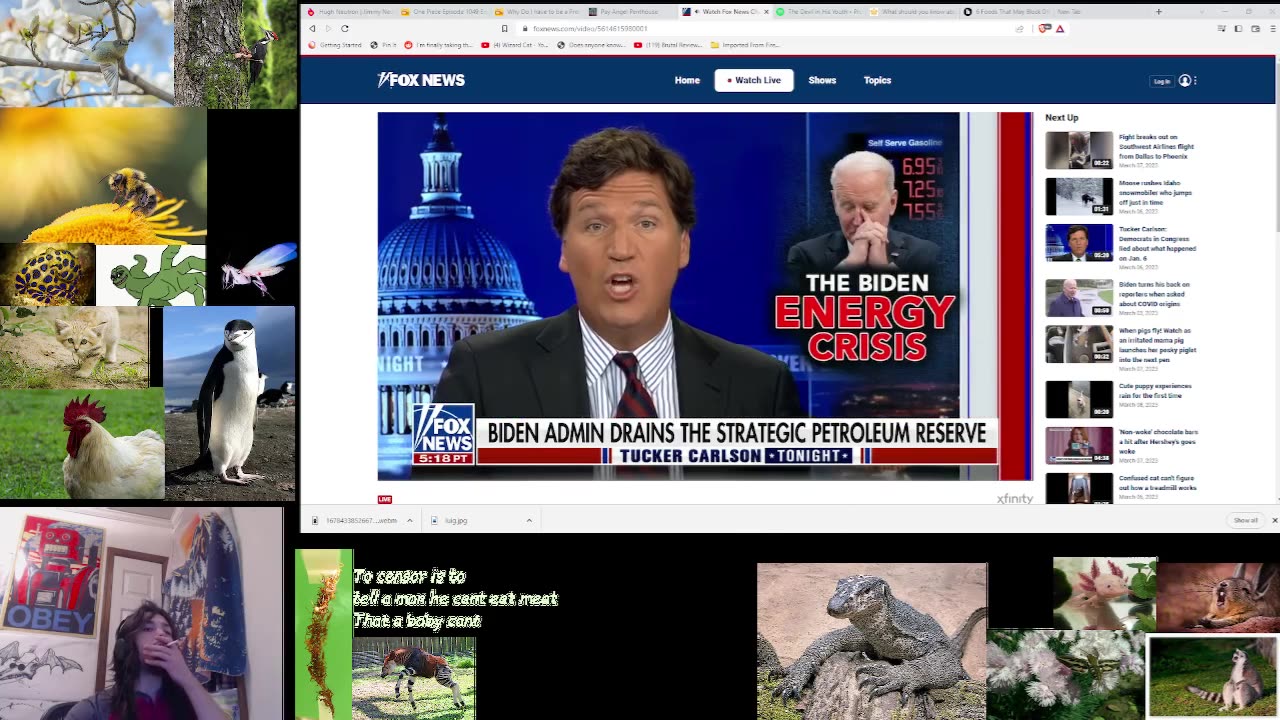This screenshot has width=1280, height=720.
Task: Open the user account profile icon
Action: tap(1185, 80)
